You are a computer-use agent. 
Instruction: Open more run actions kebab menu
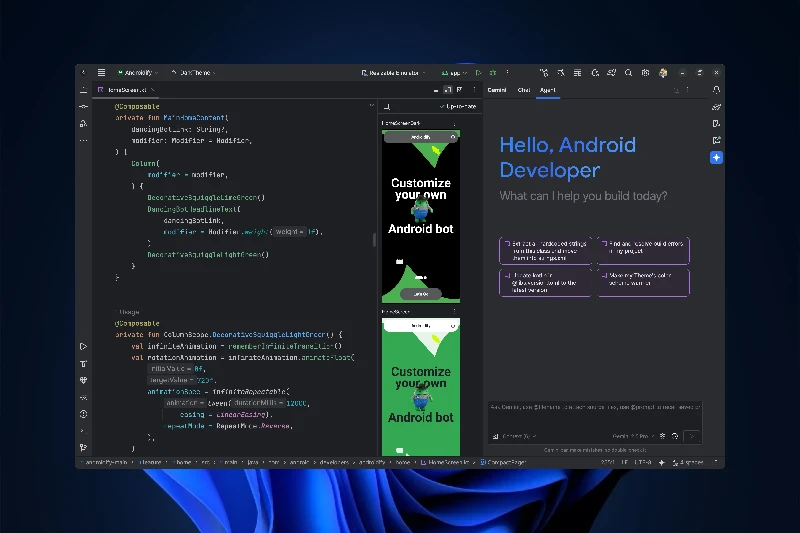[x=507, y=73]
